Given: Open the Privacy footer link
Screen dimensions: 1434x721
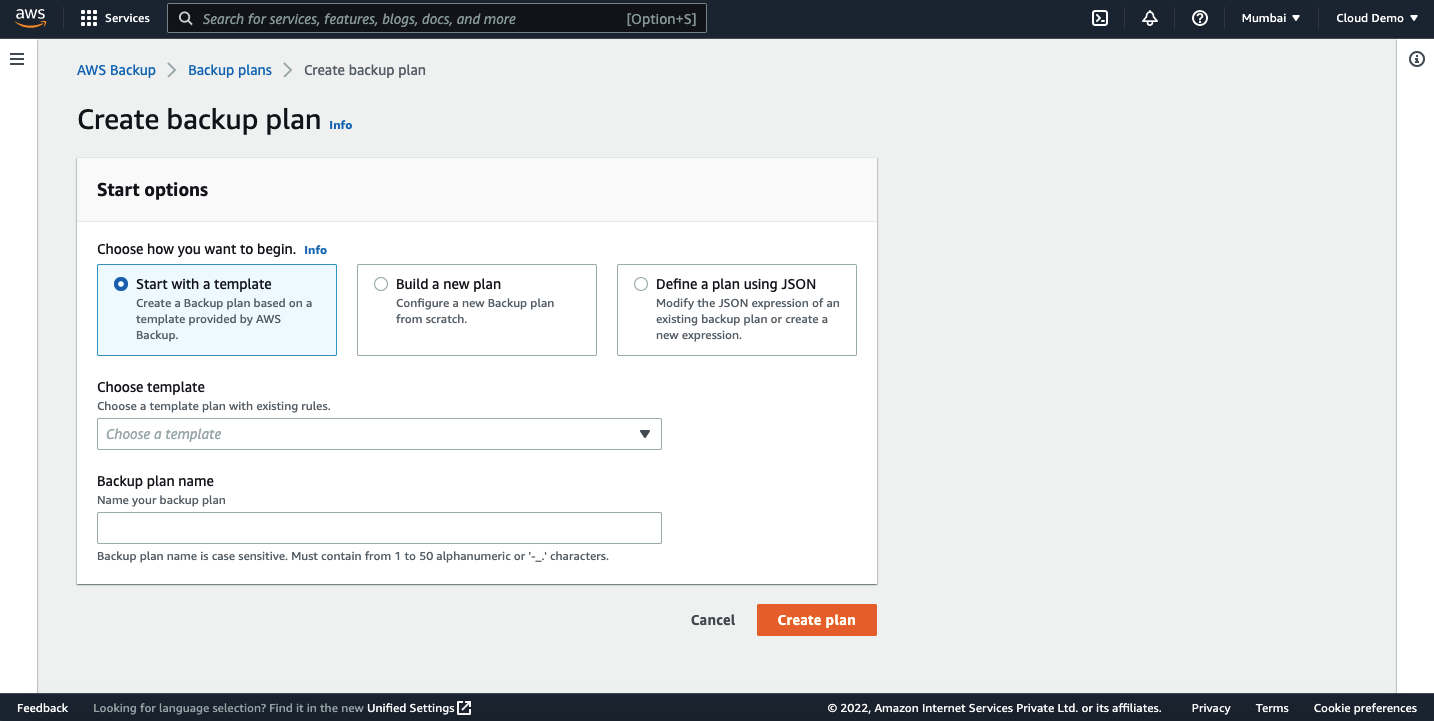Looking at the screenshot, I should click(x=1211, y=708).
